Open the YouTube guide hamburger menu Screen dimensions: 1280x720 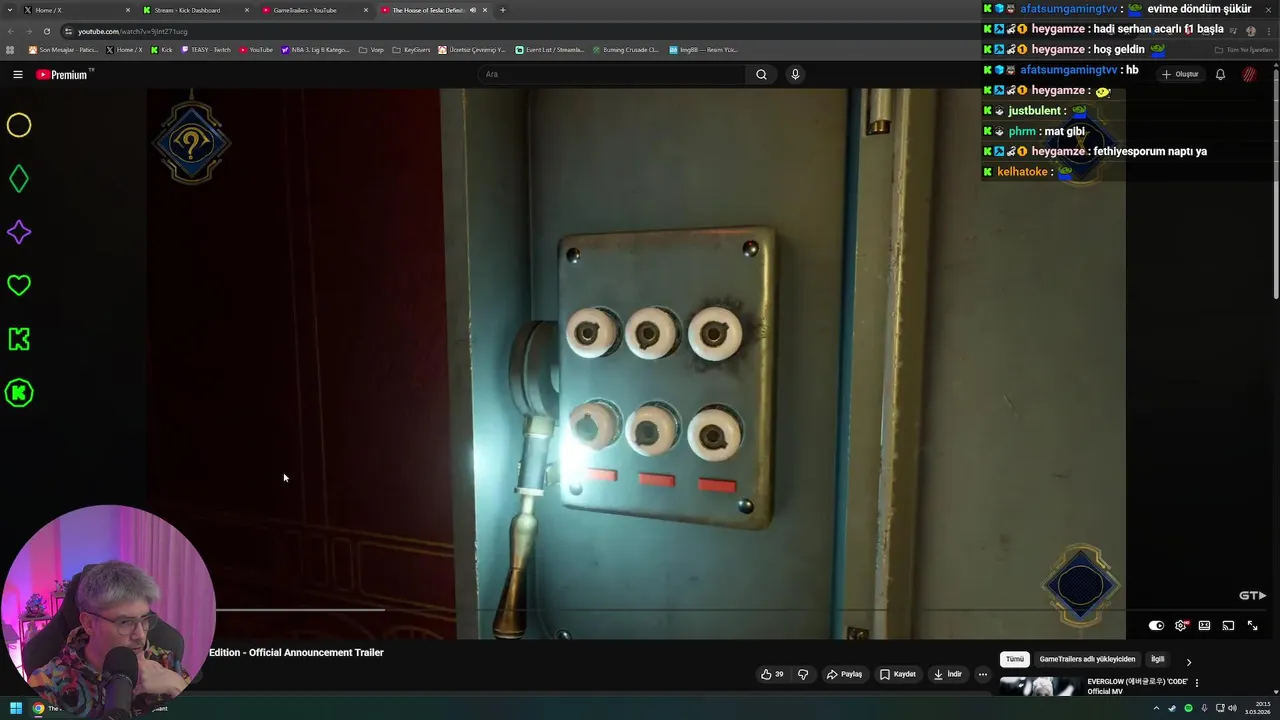pyautogui.click(x=18, y=74)
